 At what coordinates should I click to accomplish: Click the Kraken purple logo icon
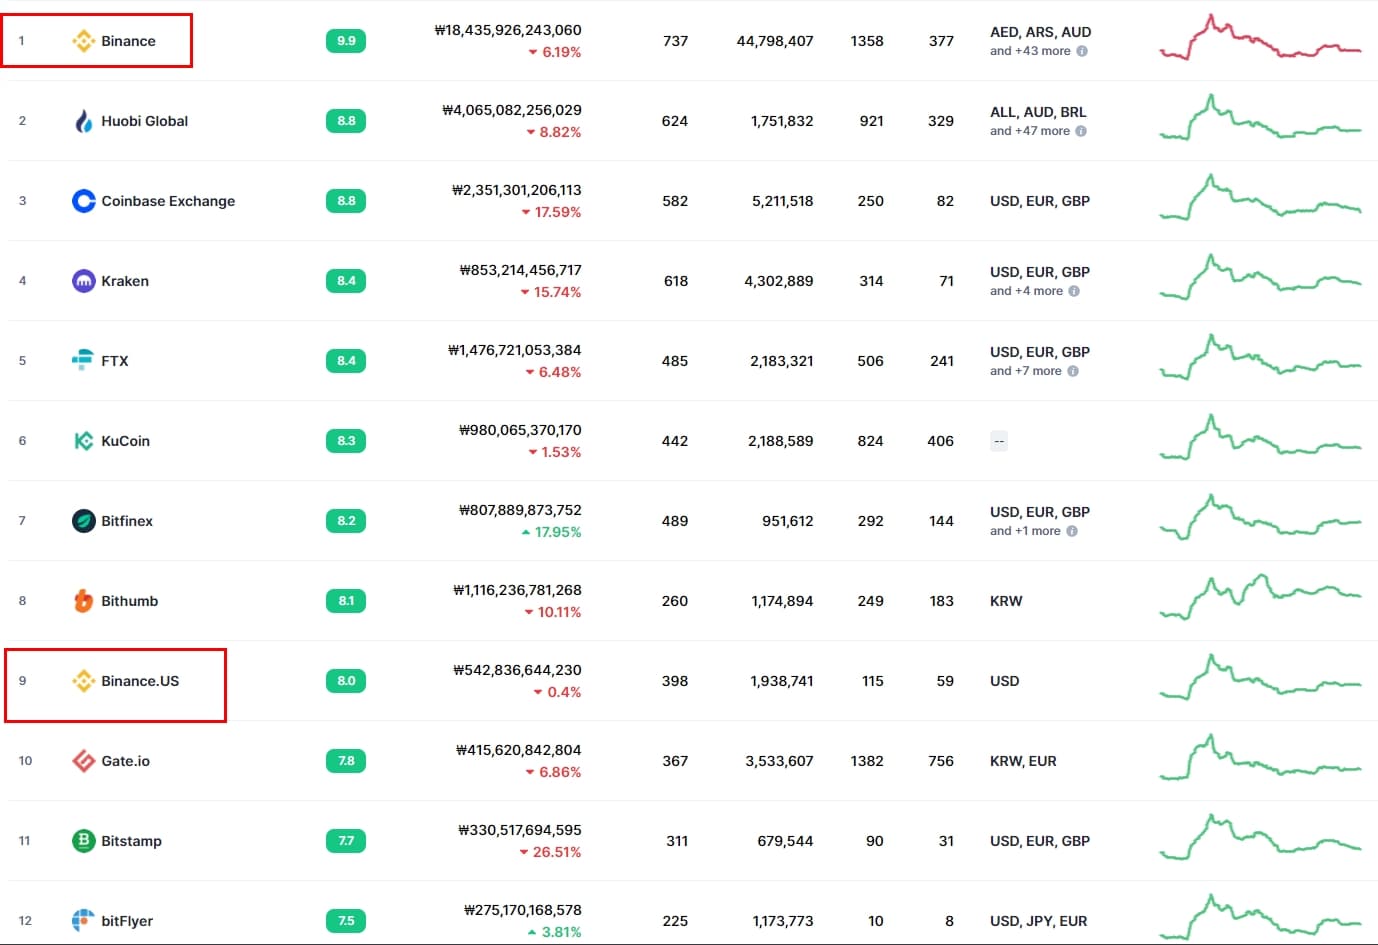click(x=84, y=281)
